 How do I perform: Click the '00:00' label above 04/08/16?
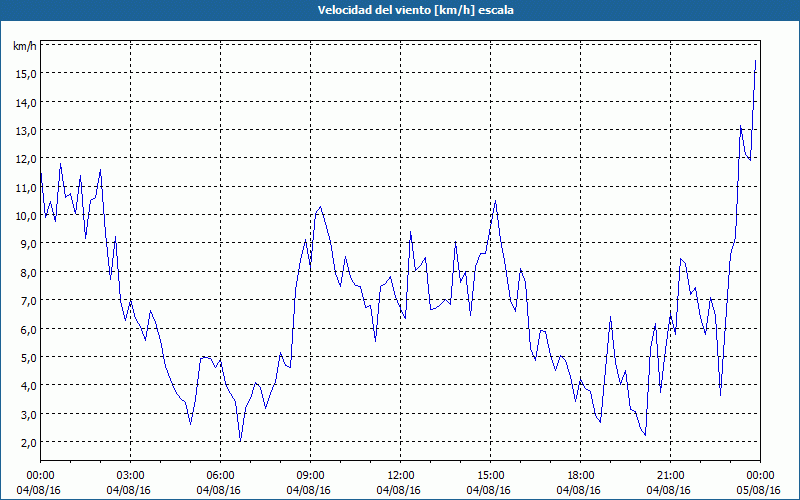[x=40, y=476]
